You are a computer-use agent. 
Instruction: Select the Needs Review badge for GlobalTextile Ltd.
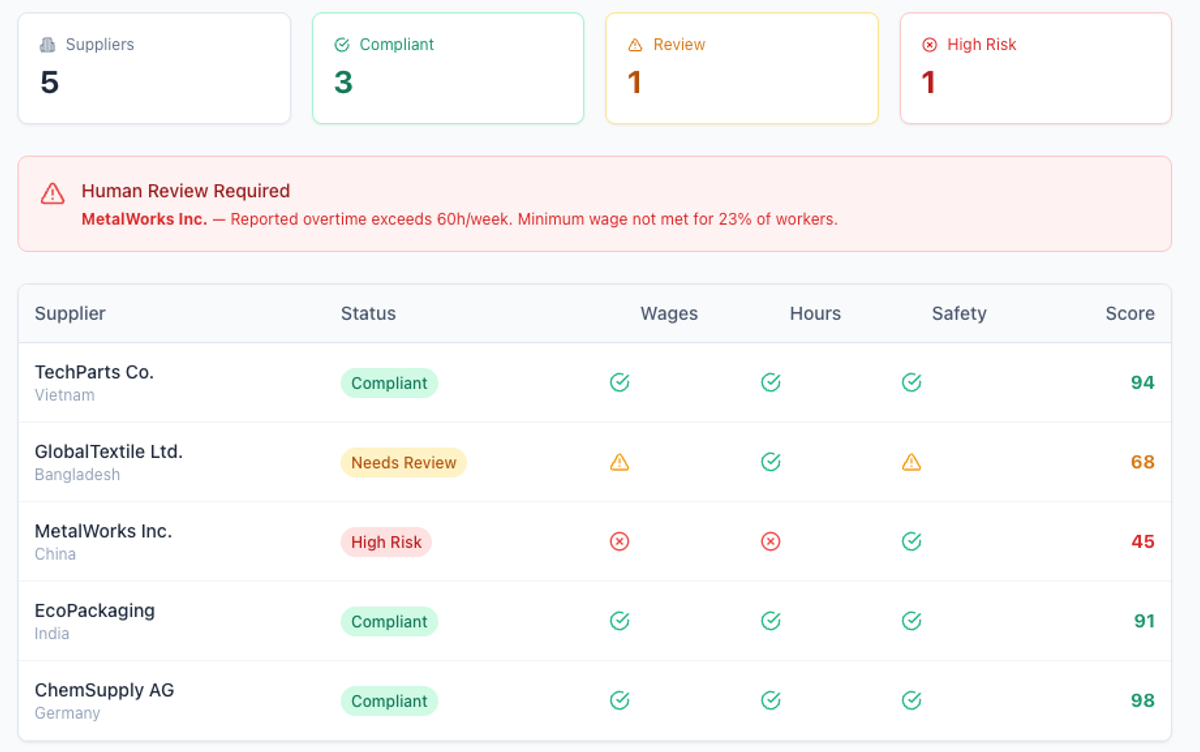[403, 462]
